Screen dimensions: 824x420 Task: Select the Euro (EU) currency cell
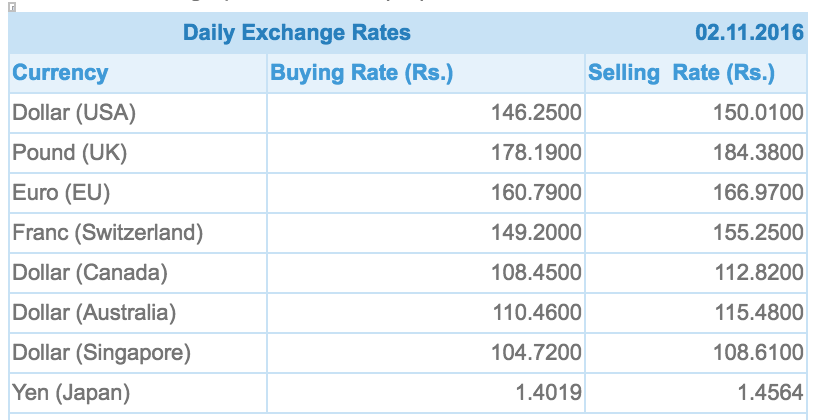(x=62, y=193)
